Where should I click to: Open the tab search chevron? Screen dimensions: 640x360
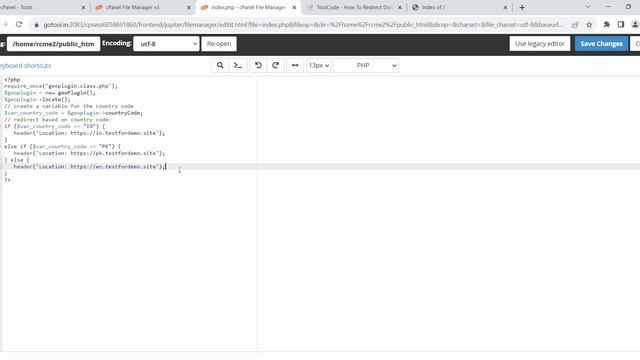(x=588, y=7)
